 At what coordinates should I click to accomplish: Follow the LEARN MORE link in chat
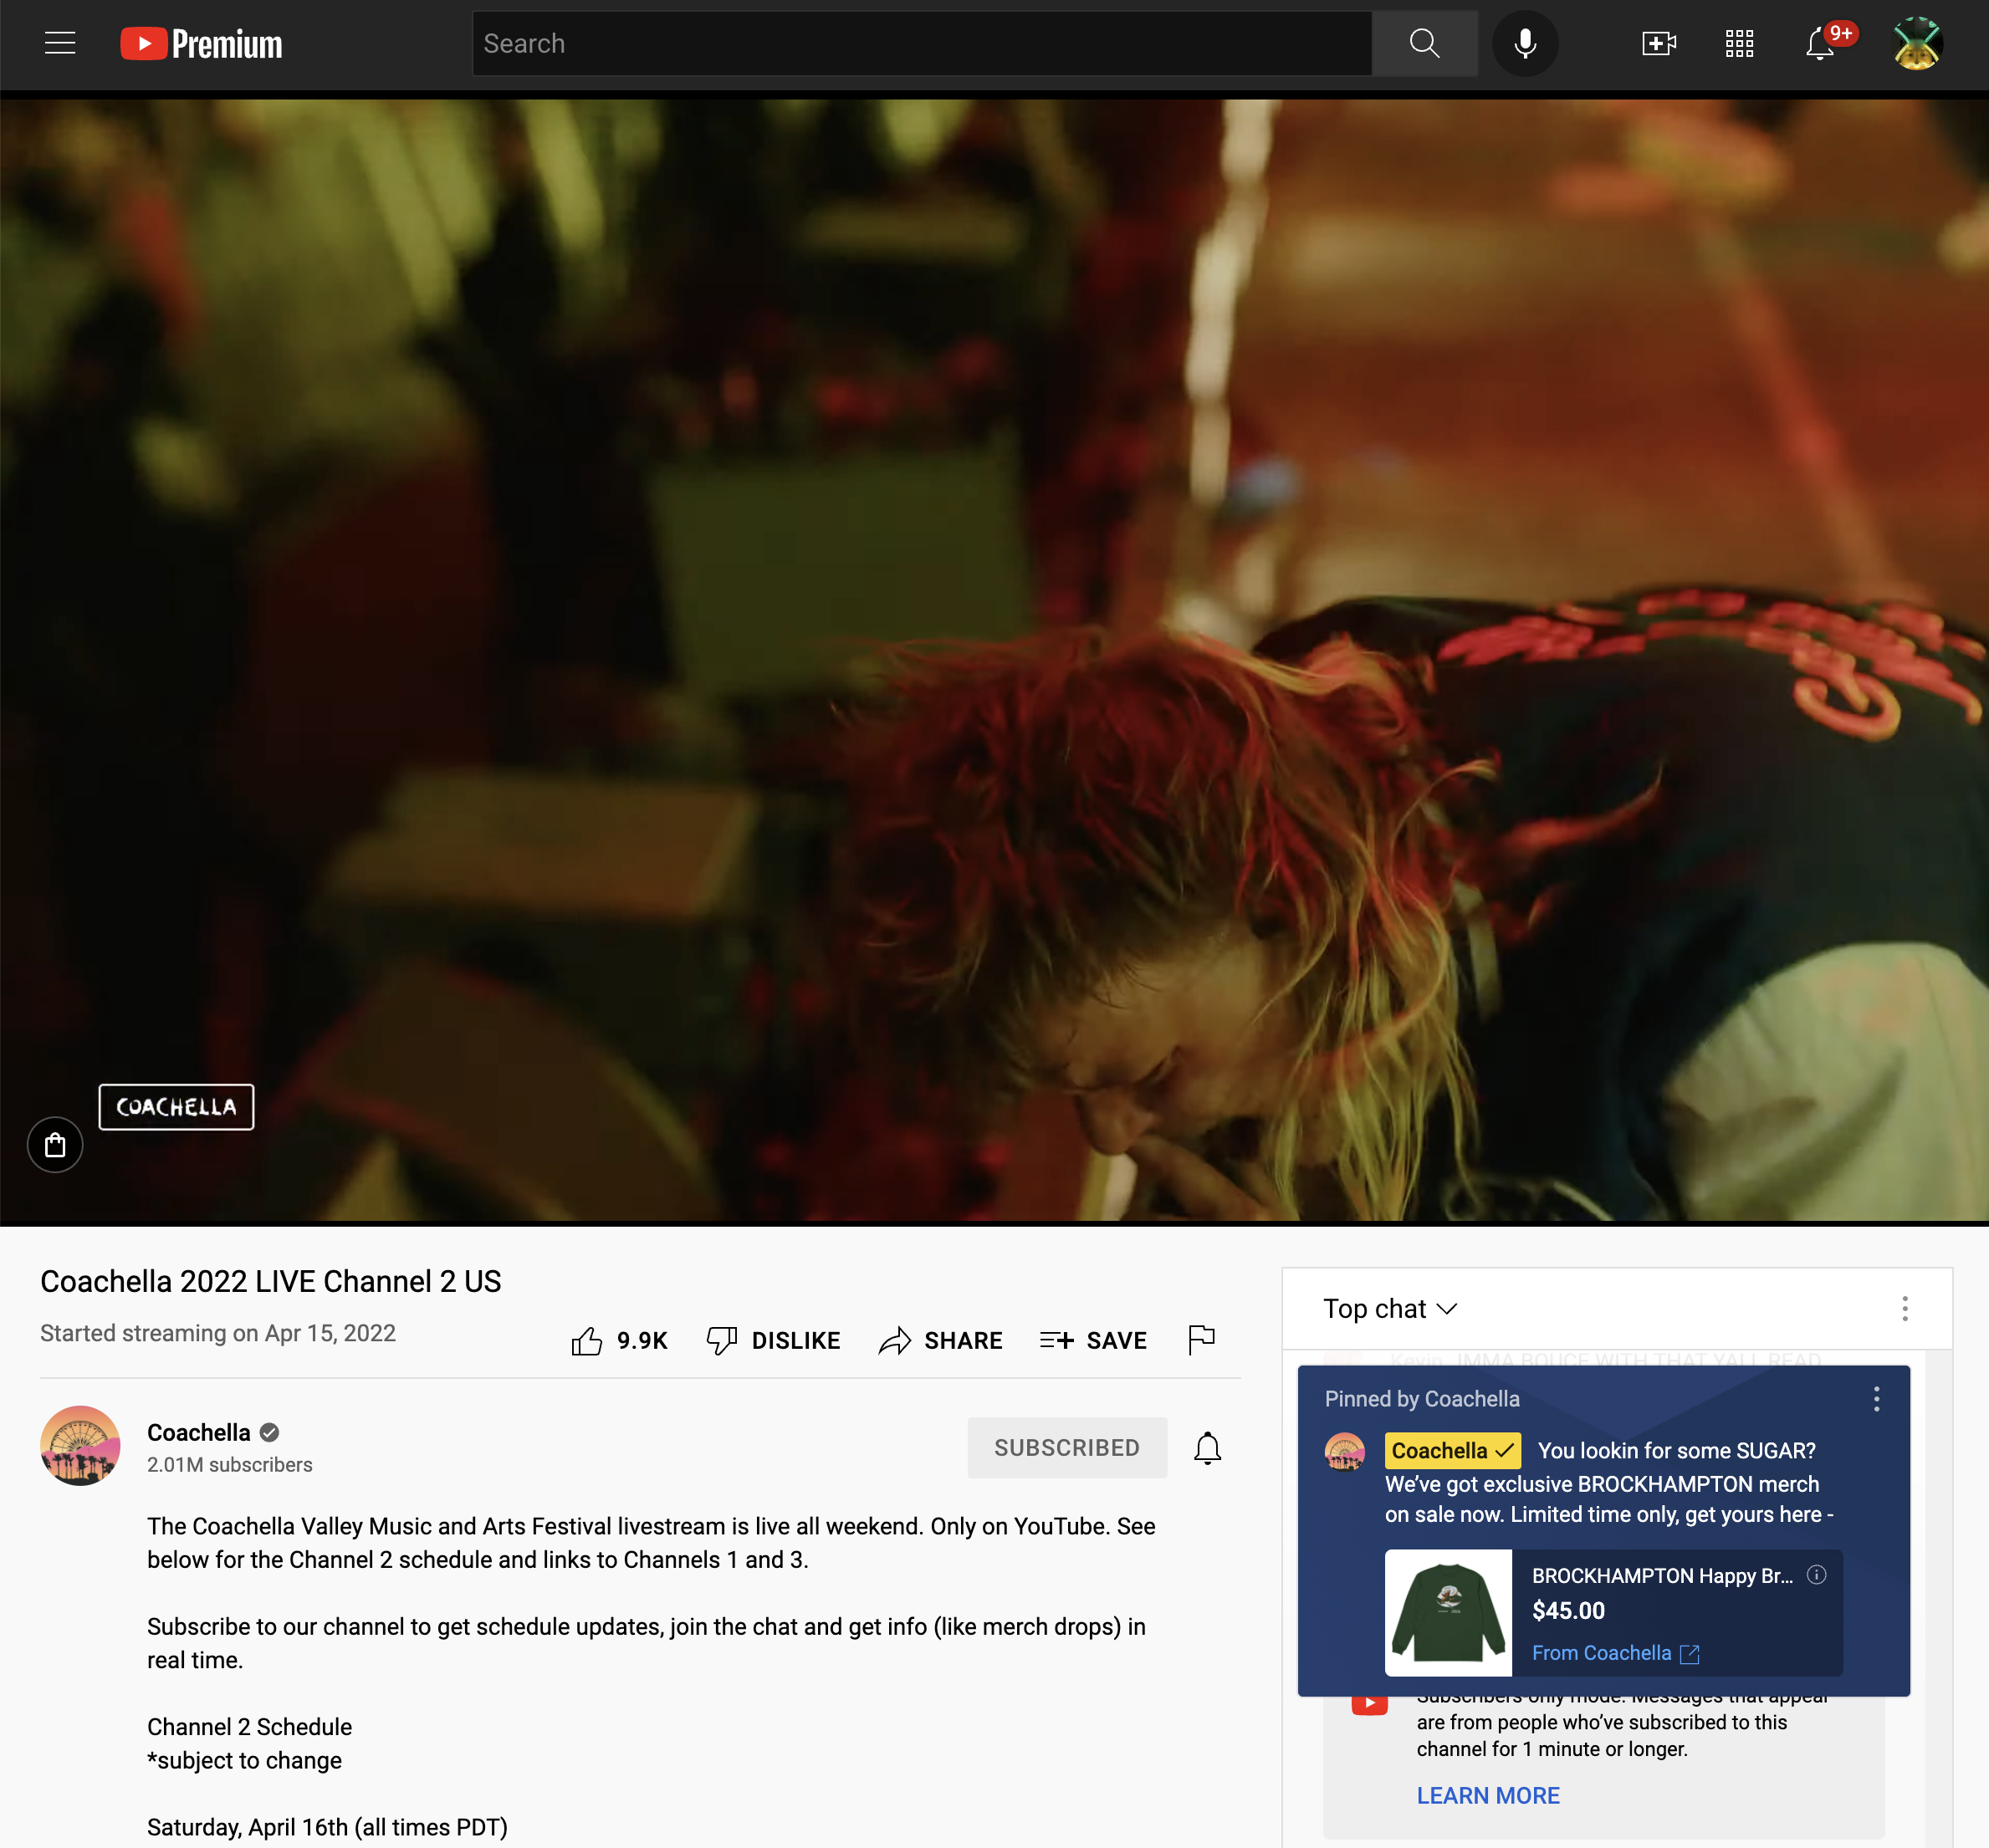click(1487, 1795)
